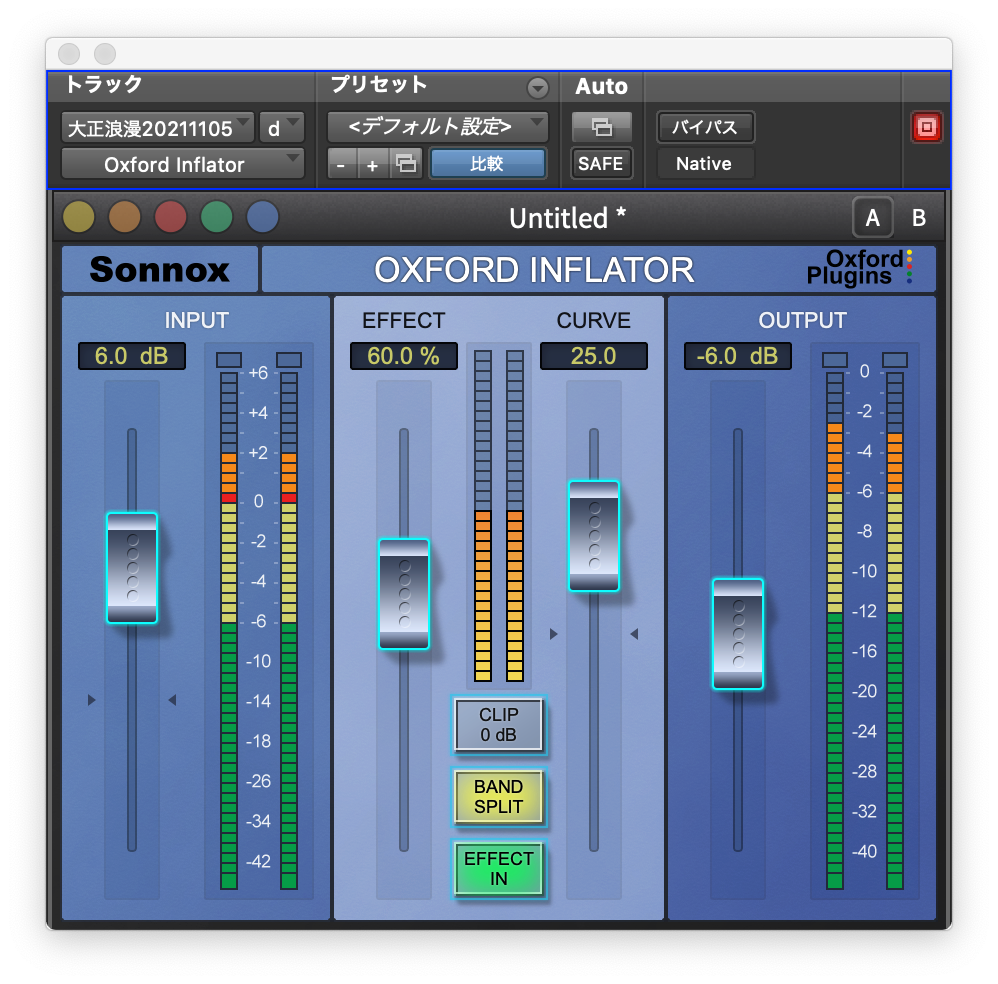Click the SAFE automation button
Viewport: 998px width, 984px height.
(601, 163)
